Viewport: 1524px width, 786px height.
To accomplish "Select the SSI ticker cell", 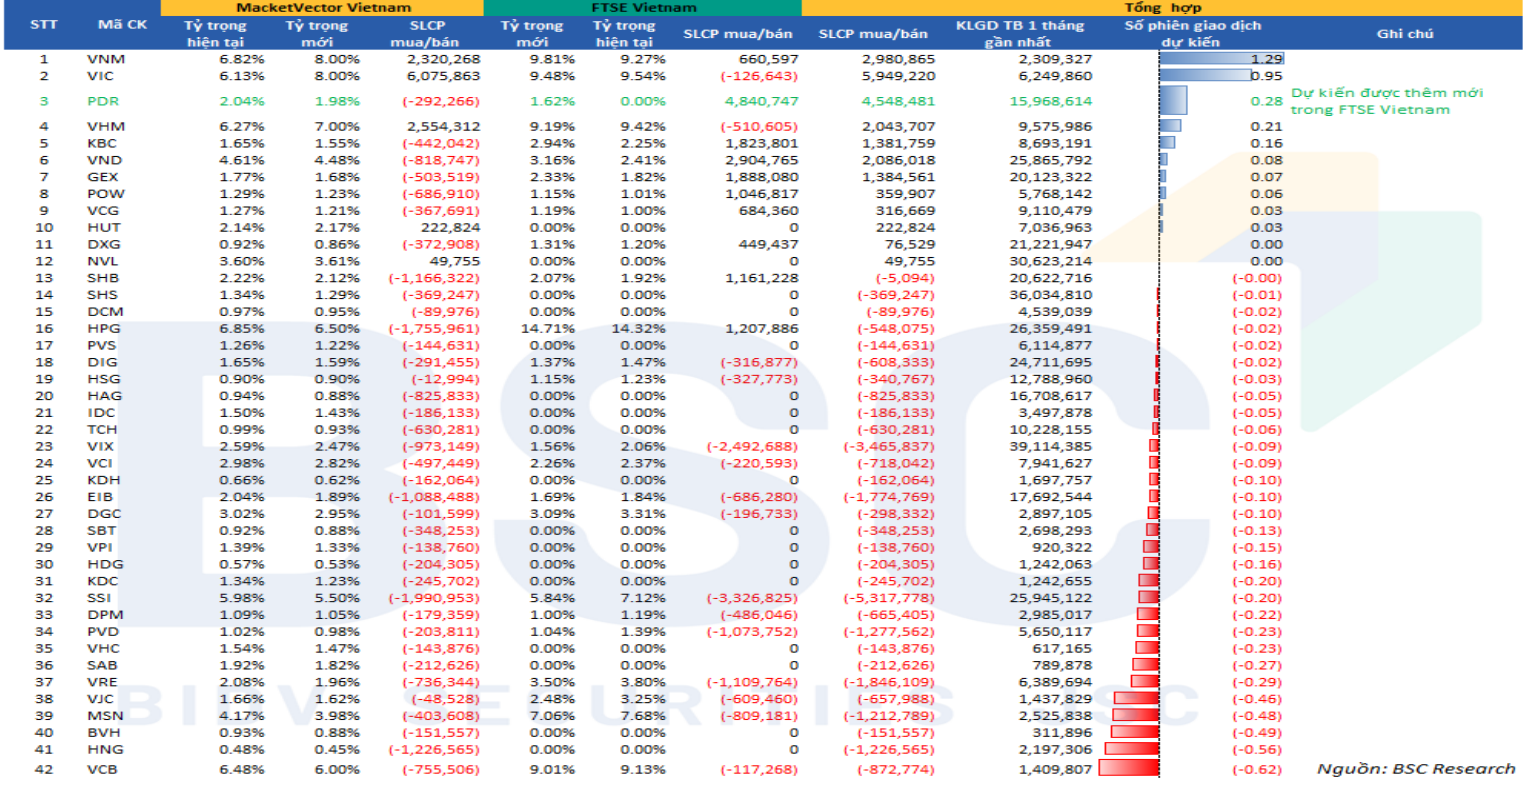I will click(x=100, y=598).
